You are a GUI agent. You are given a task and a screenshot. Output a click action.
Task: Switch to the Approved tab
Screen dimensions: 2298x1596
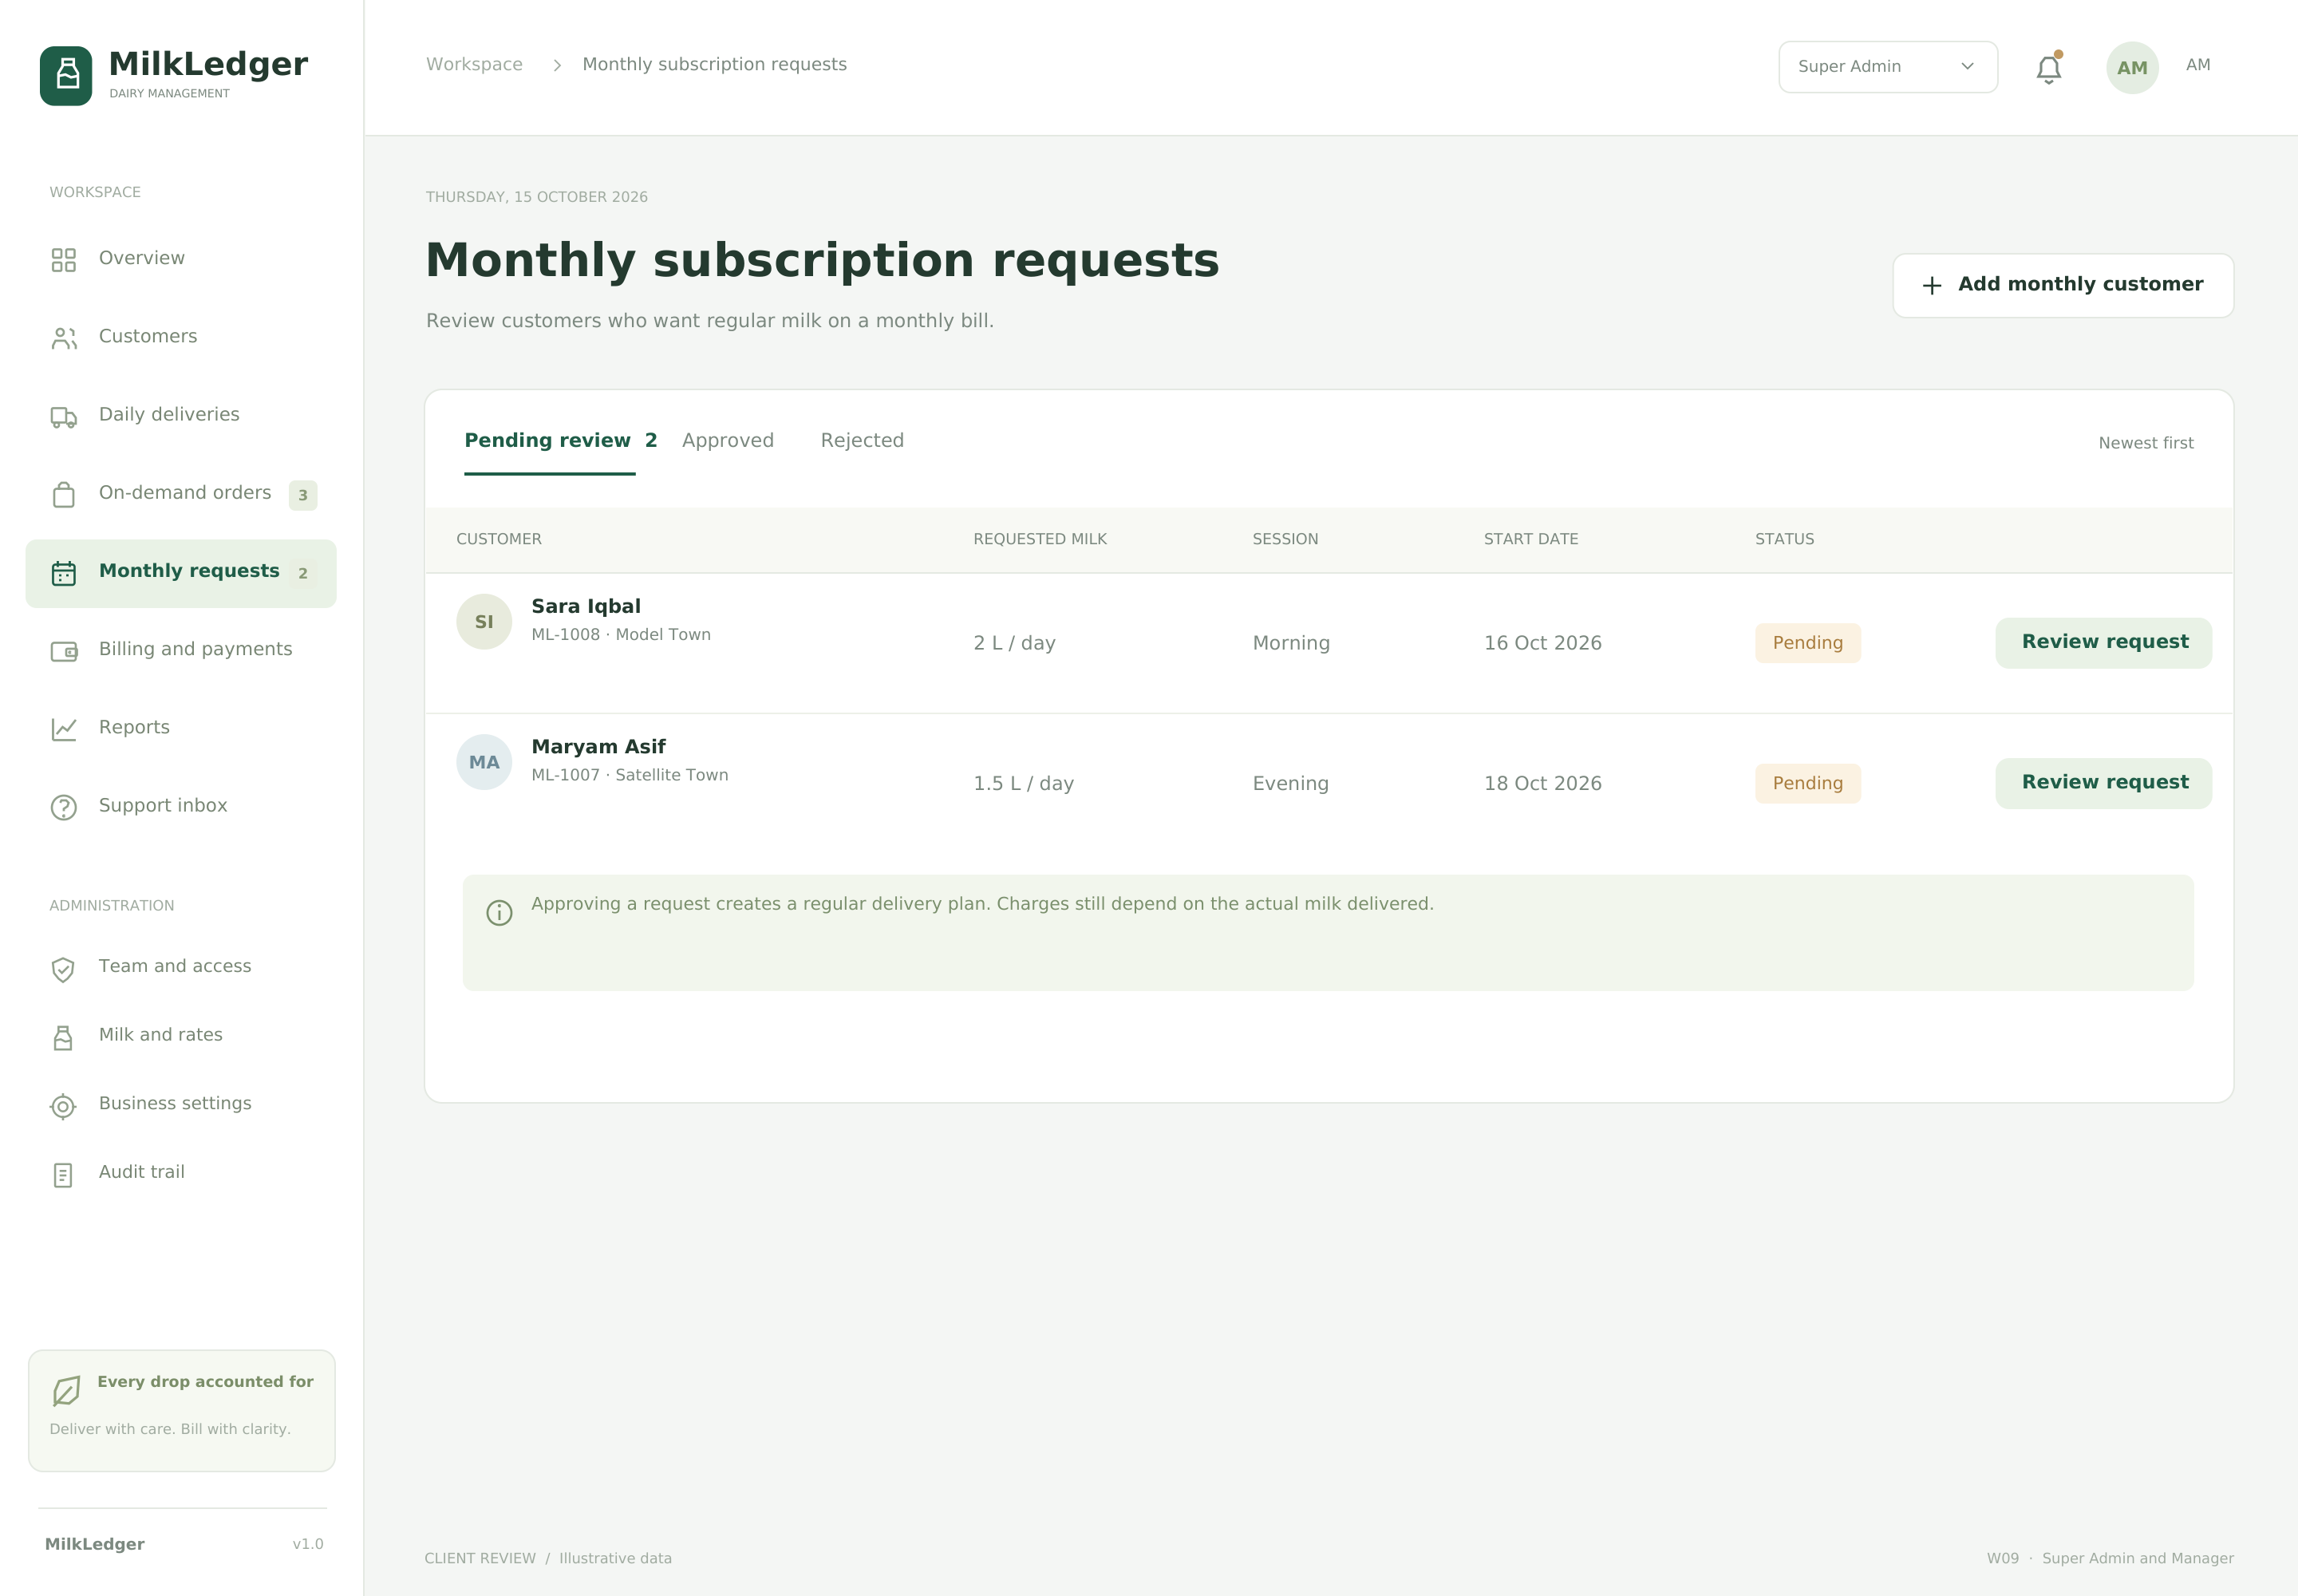(728, 441)
